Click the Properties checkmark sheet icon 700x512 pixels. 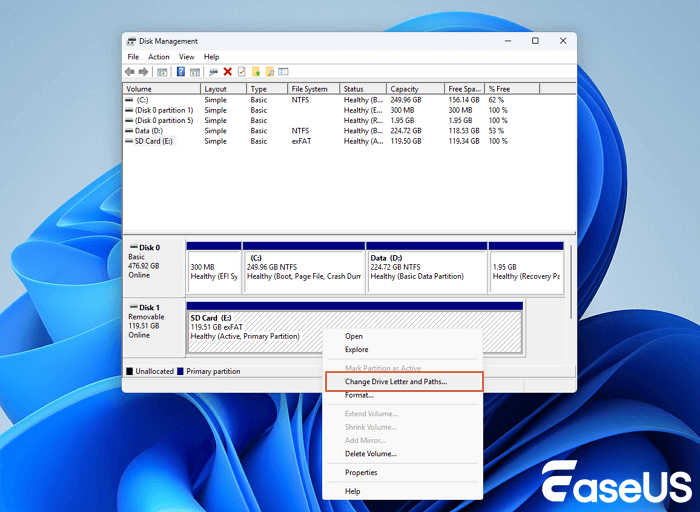coord(241,72)
